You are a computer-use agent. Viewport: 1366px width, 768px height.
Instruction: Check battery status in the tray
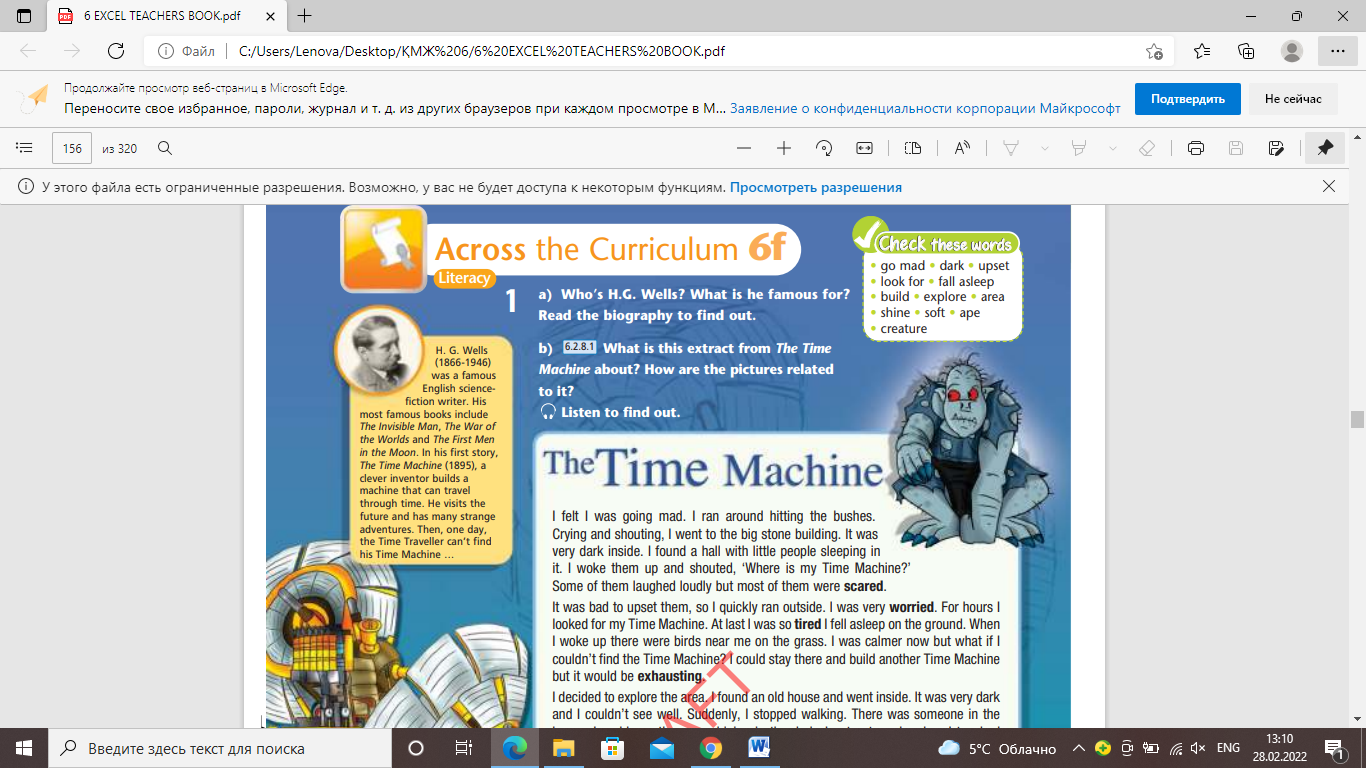1151,748
